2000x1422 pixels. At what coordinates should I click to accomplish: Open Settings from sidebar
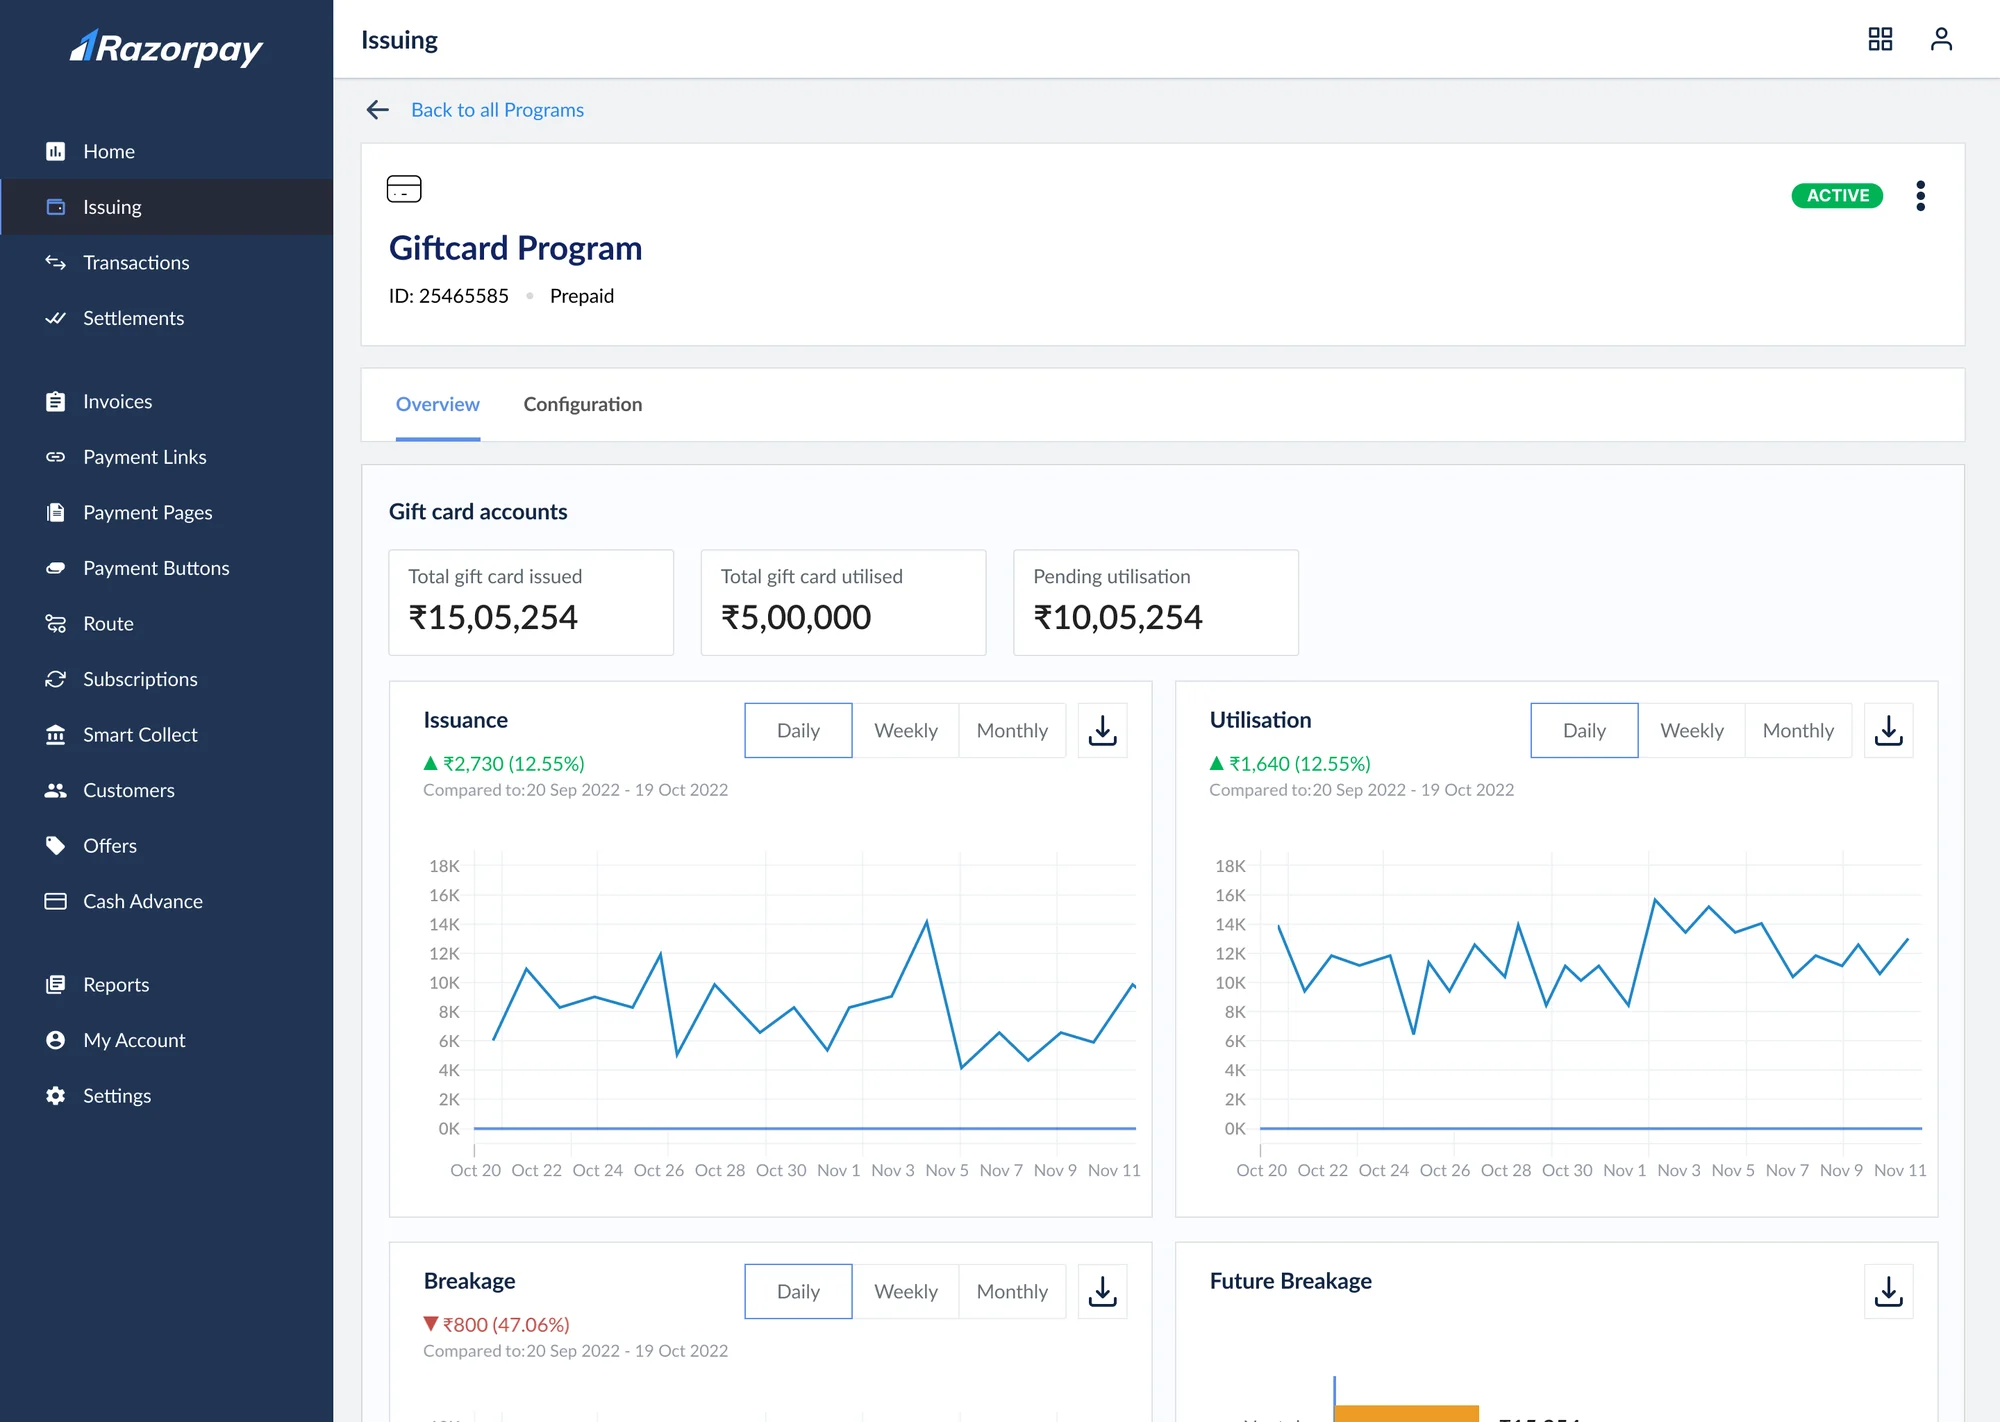tap(166, 1095)
